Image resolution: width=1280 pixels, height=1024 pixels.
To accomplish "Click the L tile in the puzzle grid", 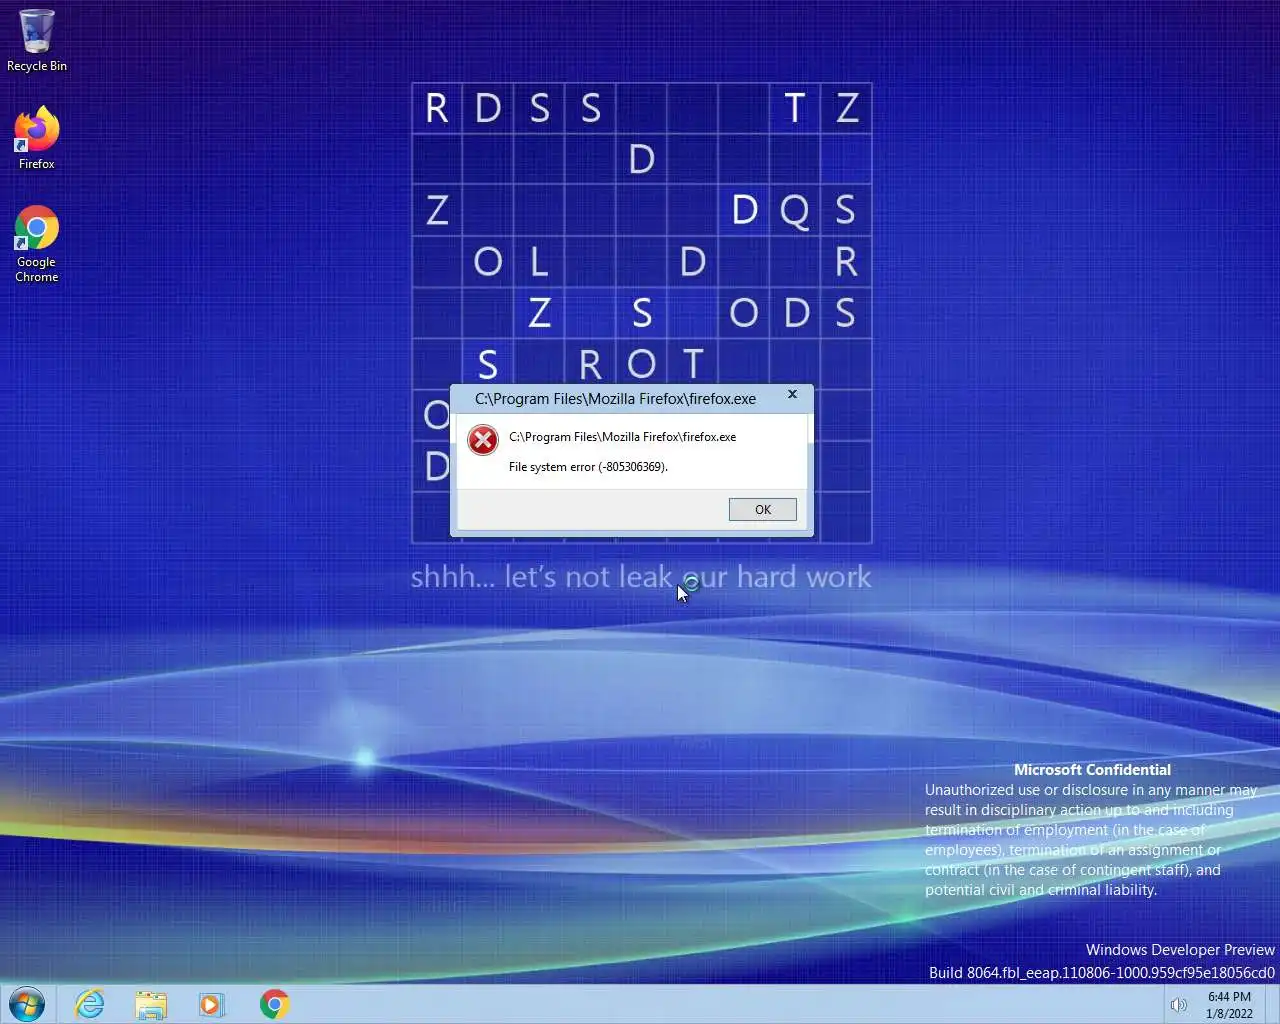I will point(539,262).
